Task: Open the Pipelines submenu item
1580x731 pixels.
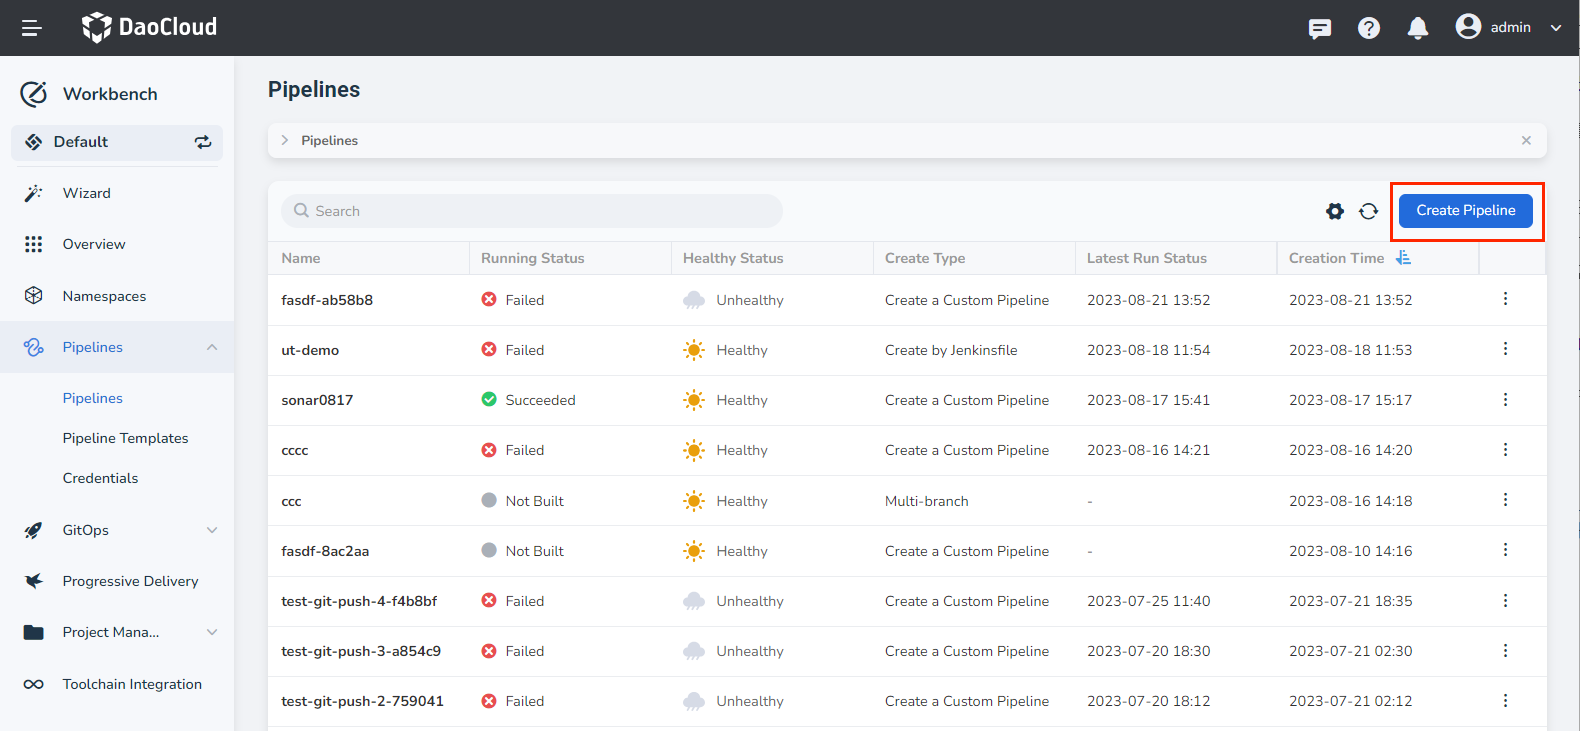Action: coord(92,398)
